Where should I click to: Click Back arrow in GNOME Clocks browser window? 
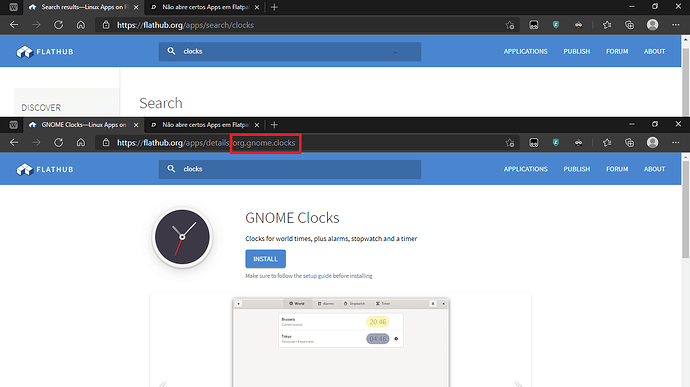(x=14, y=143)
